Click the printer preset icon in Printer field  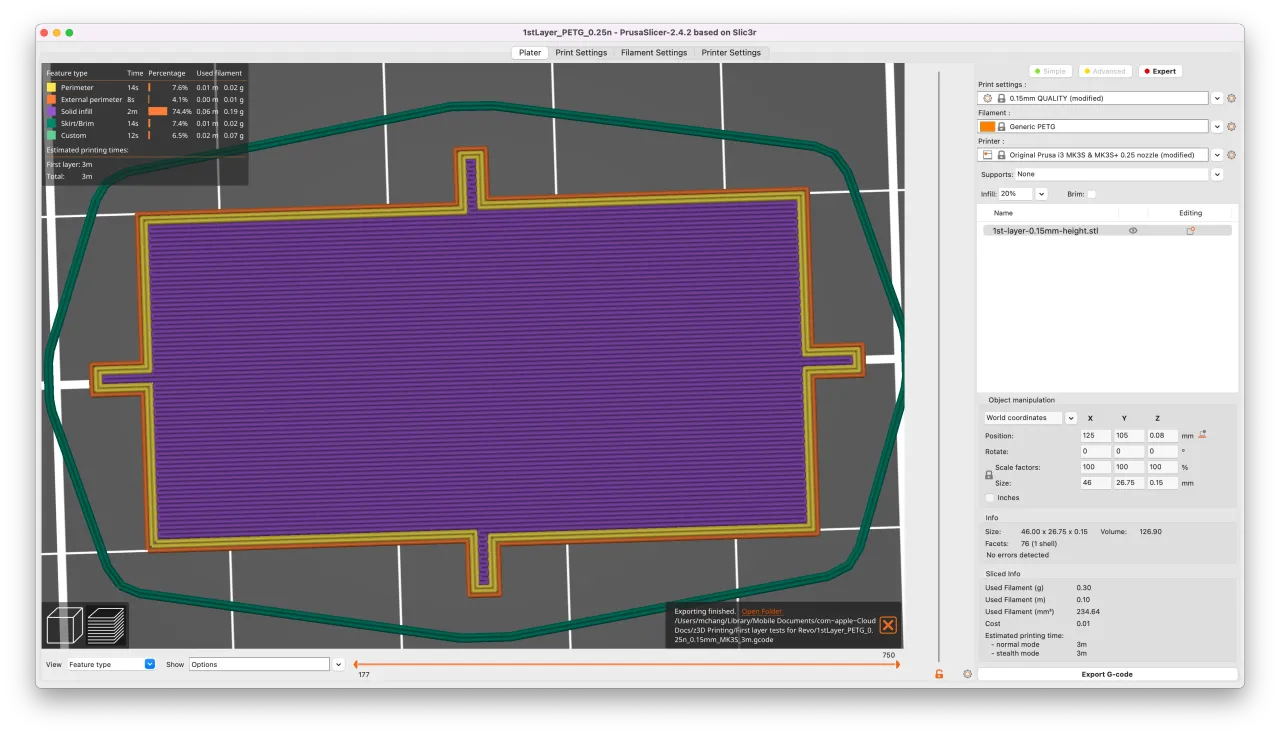[988, 155]
